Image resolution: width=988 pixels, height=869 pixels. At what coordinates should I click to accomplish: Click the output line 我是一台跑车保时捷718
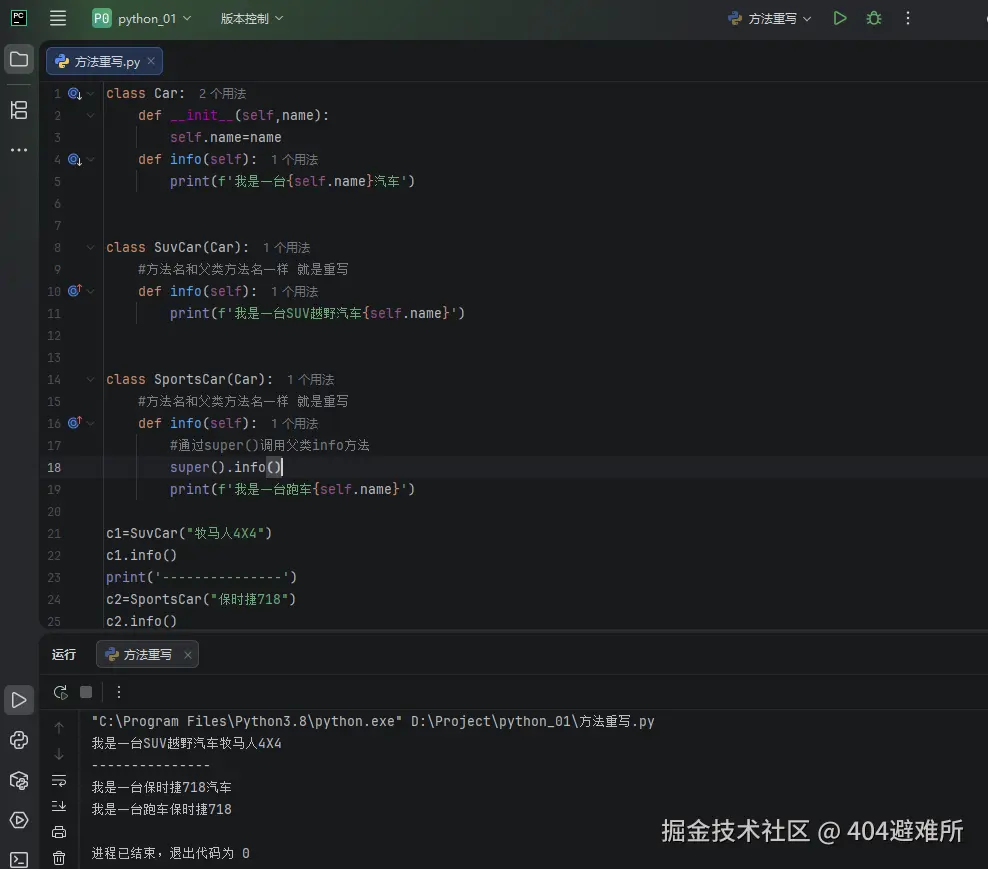coord(161,809)
